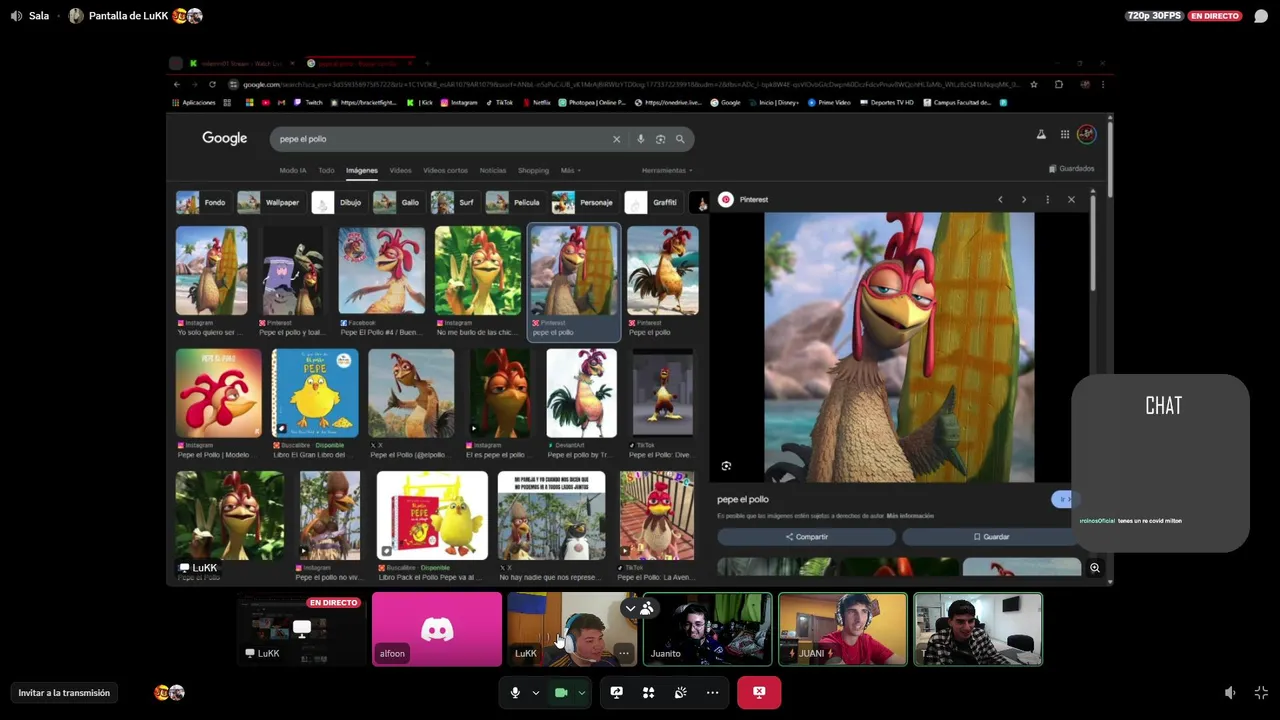Click the share screen icon
The image size is (1280, 720).
pyautogui.click(x=617, y=692)
